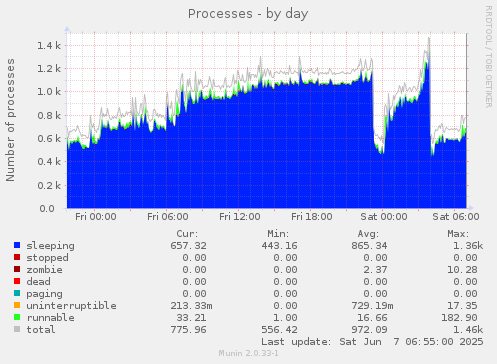Click the orange uninterruptible legend swatch

17,305
